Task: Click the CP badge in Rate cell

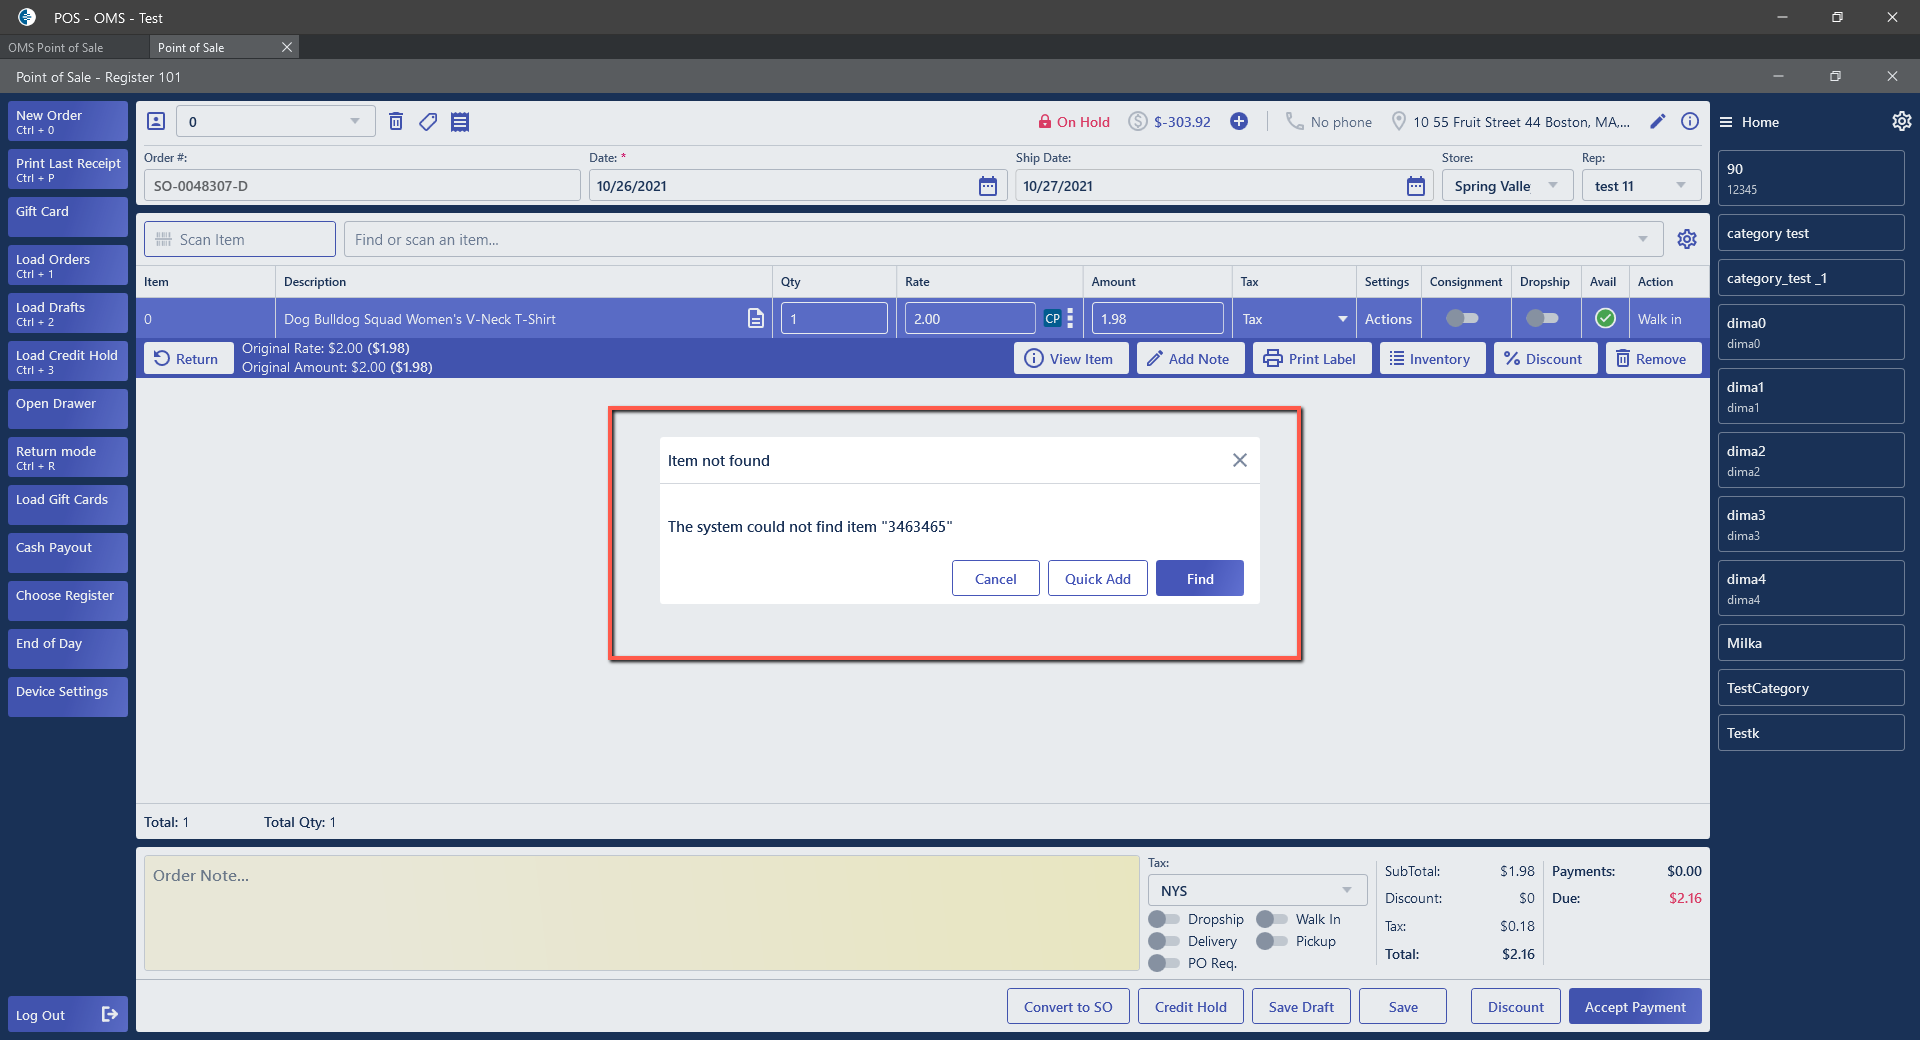Action: 1052,318
